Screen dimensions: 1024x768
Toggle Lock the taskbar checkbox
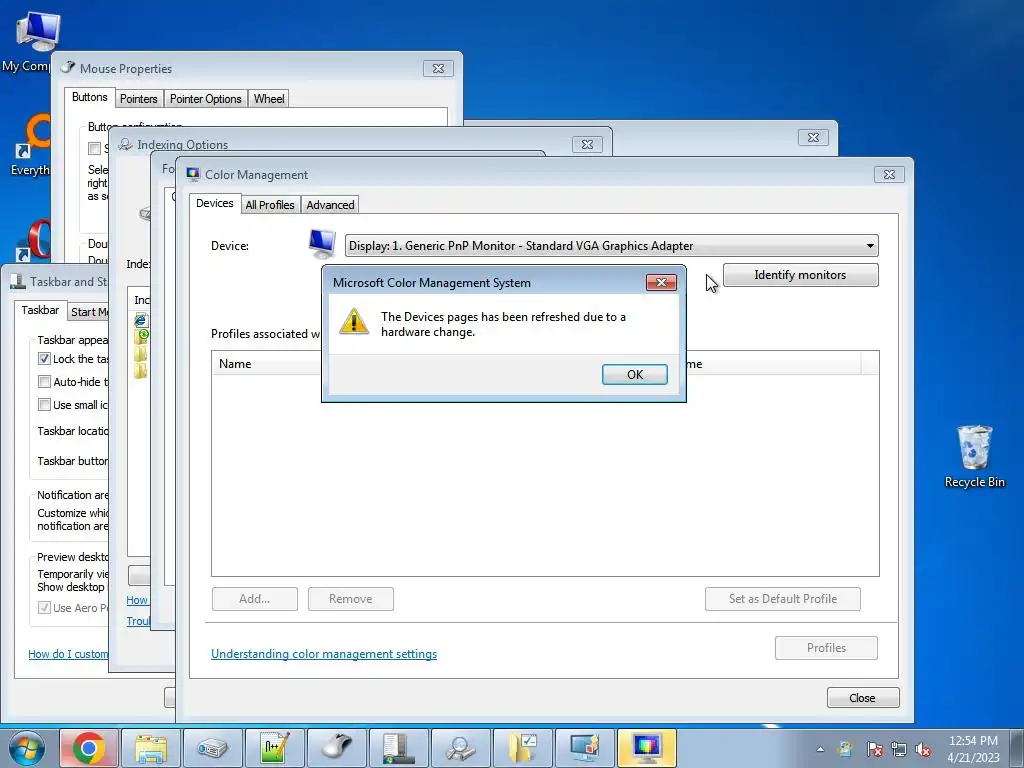click(44, 359)
